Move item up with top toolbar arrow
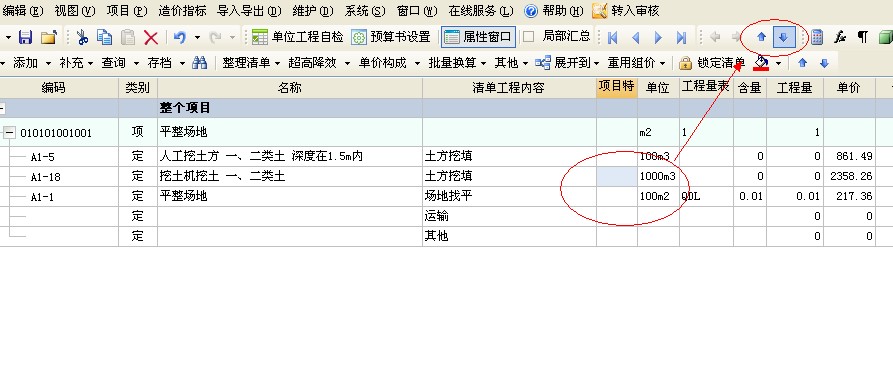893x391 pixels. point(761,38)
